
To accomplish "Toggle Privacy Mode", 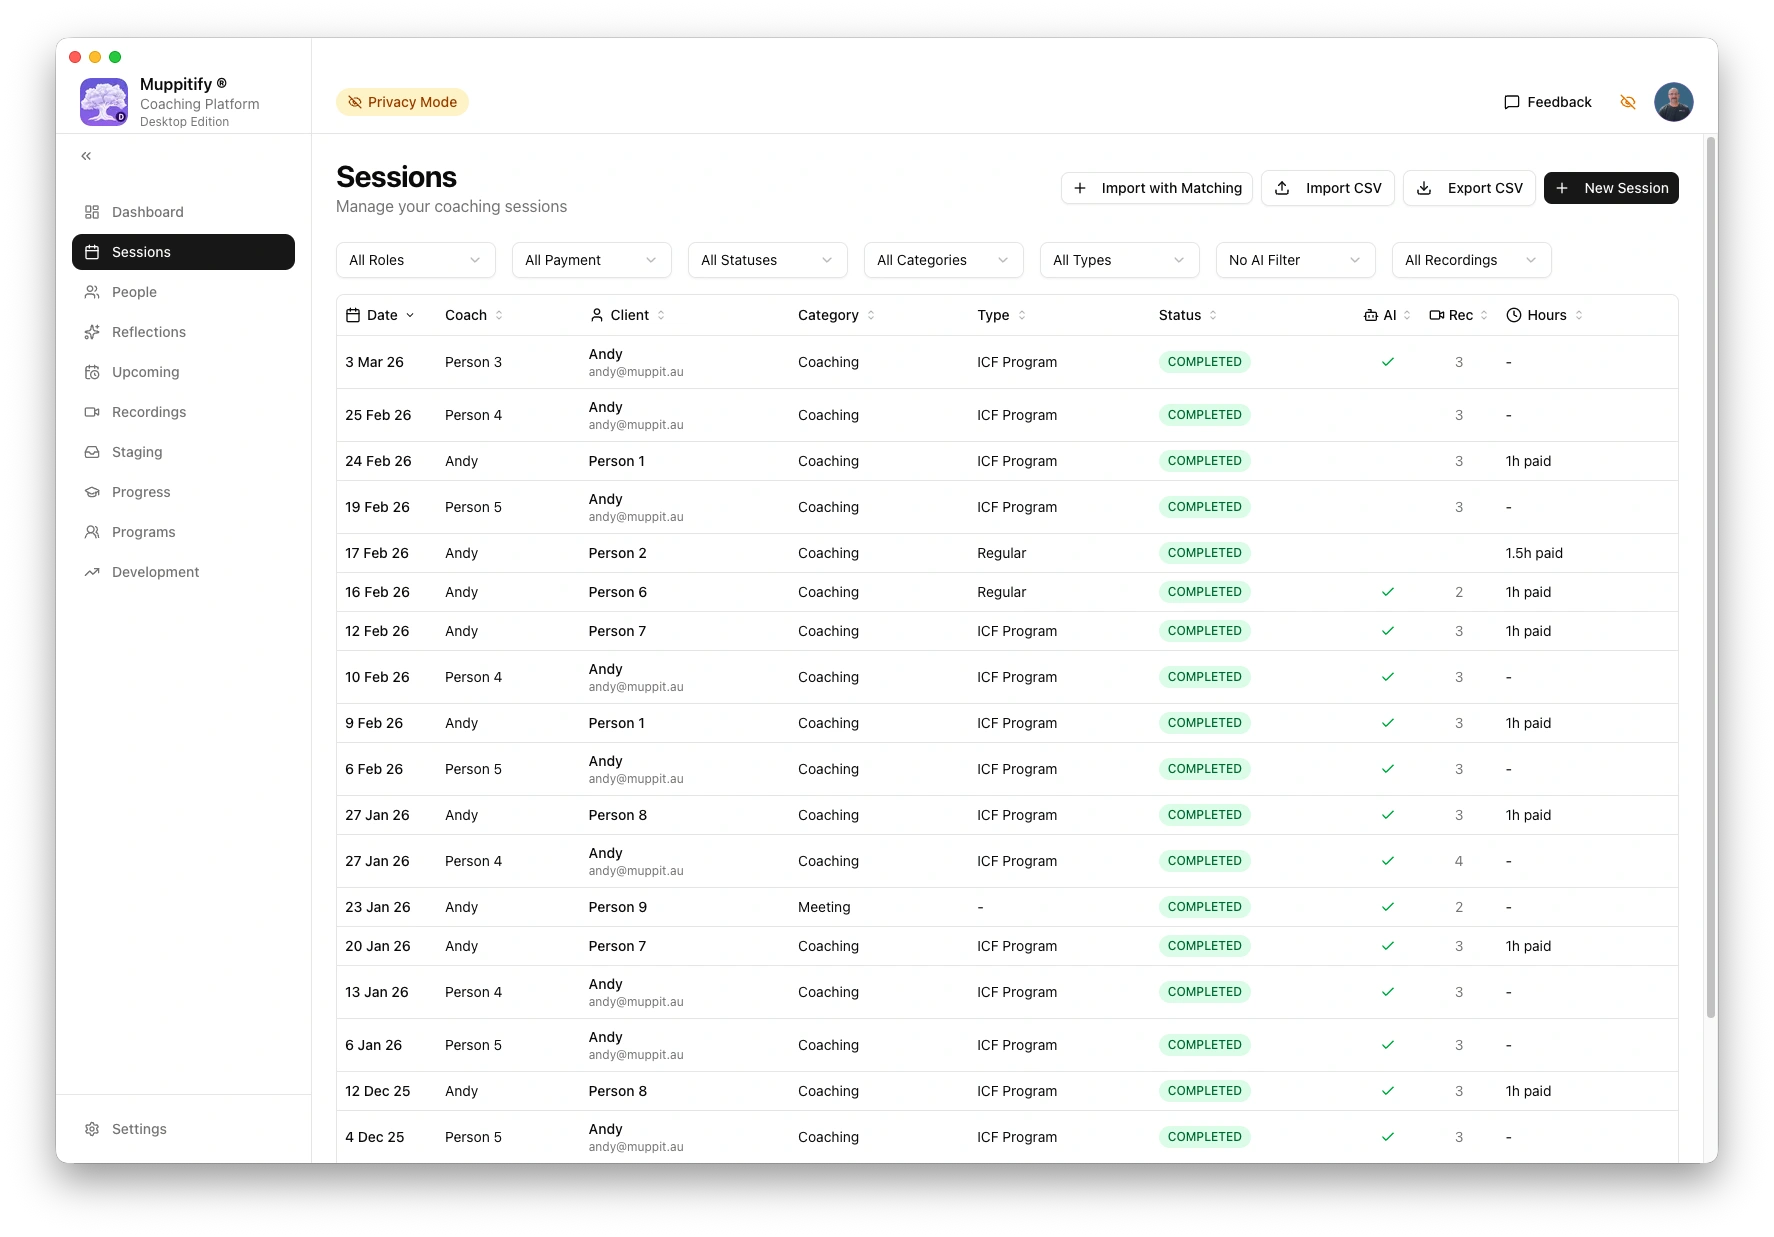I will pos(402,102).
